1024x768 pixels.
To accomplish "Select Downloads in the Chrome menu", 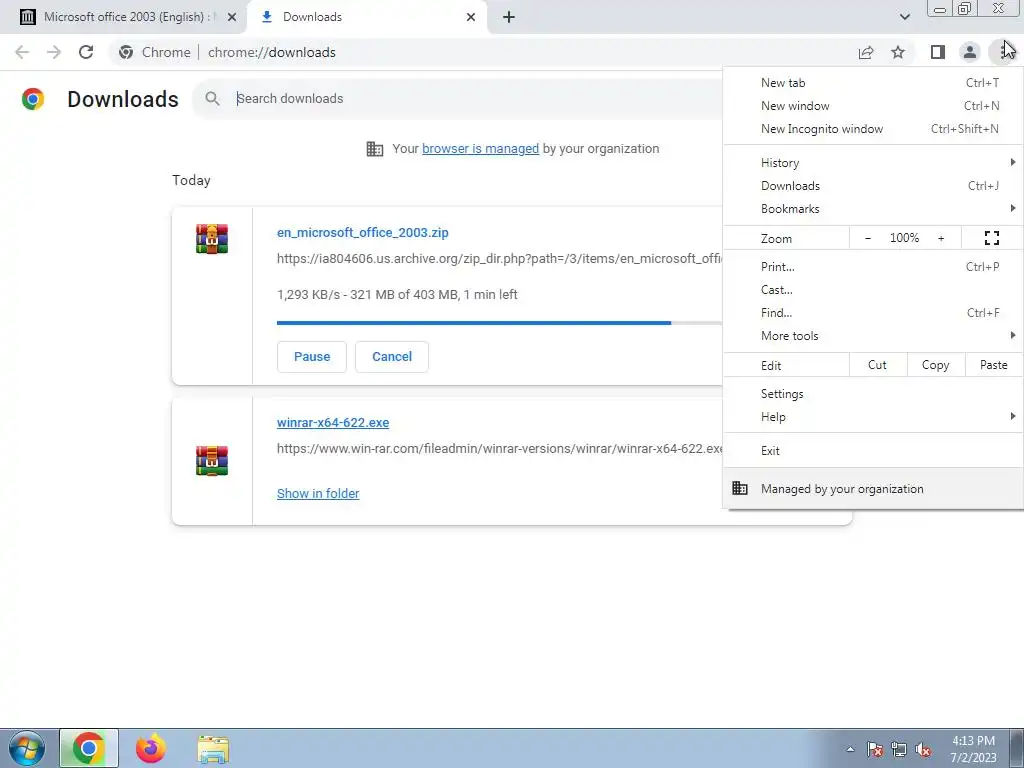I will pos(873,185).
